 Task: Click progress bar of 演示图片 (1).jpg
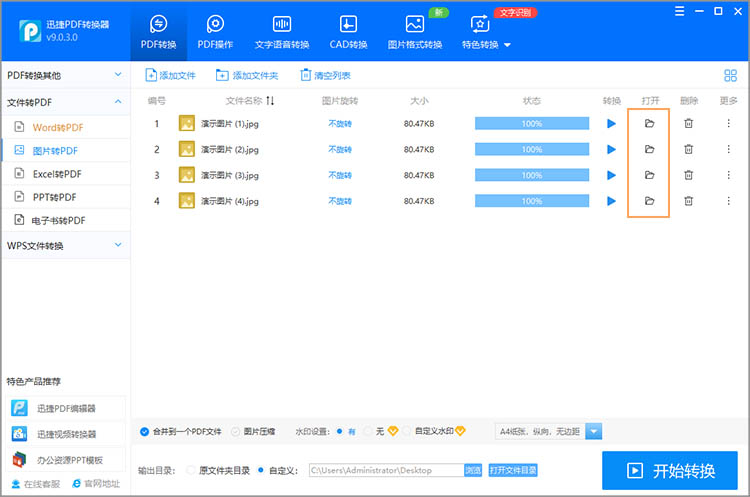532,123
